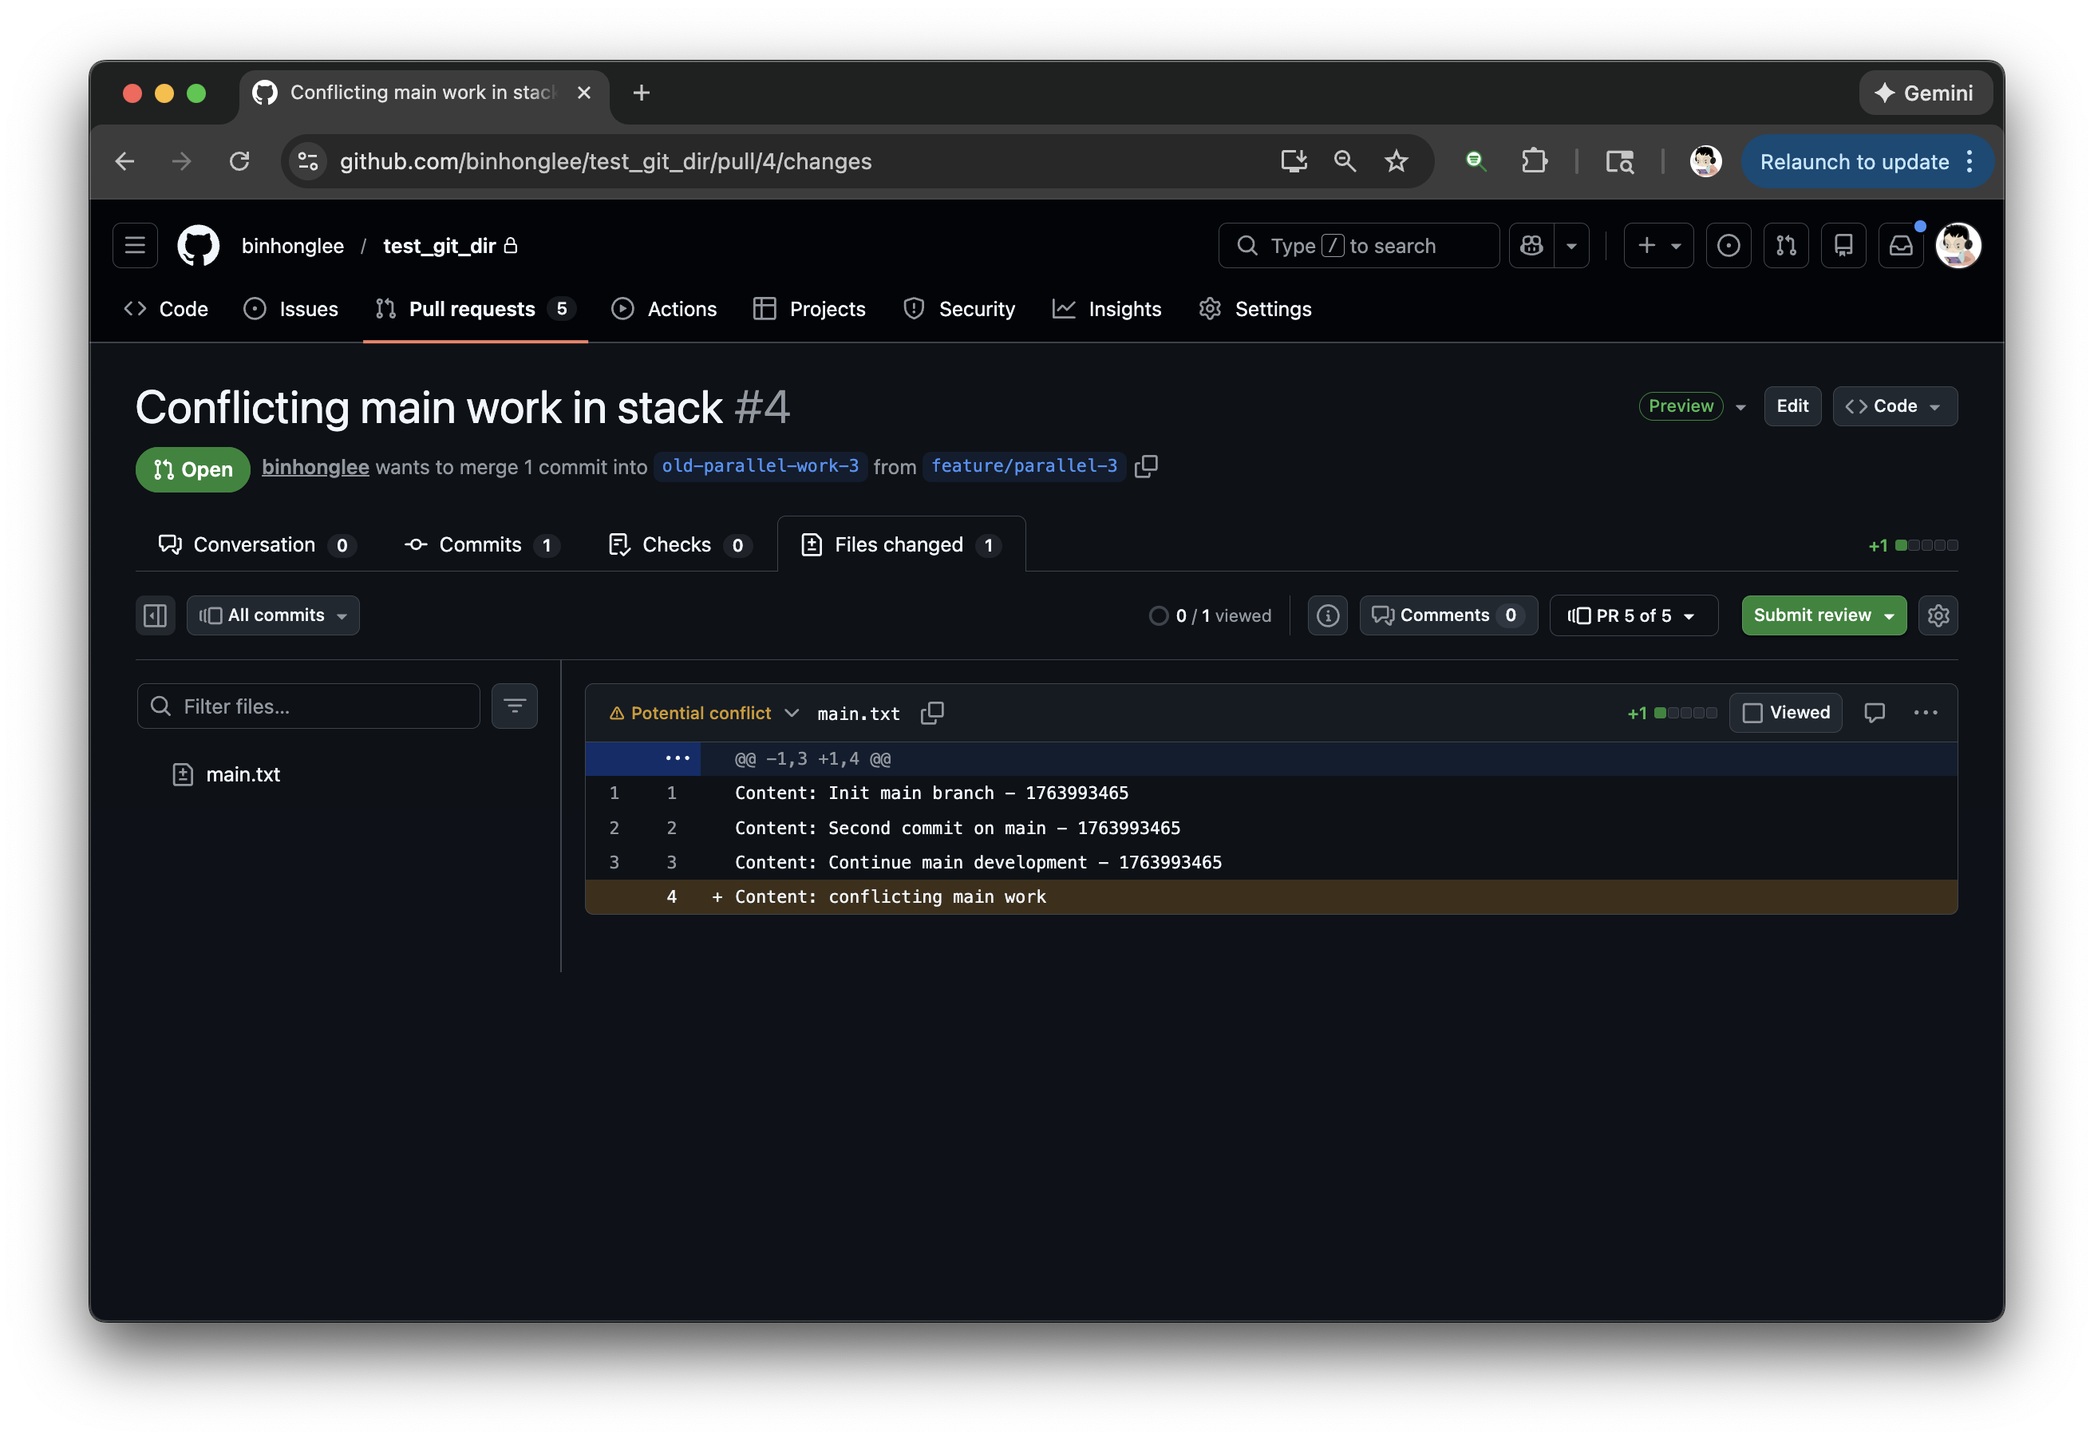
Task: Click the filter icon beside Filter files
Action: pos(514,706)
